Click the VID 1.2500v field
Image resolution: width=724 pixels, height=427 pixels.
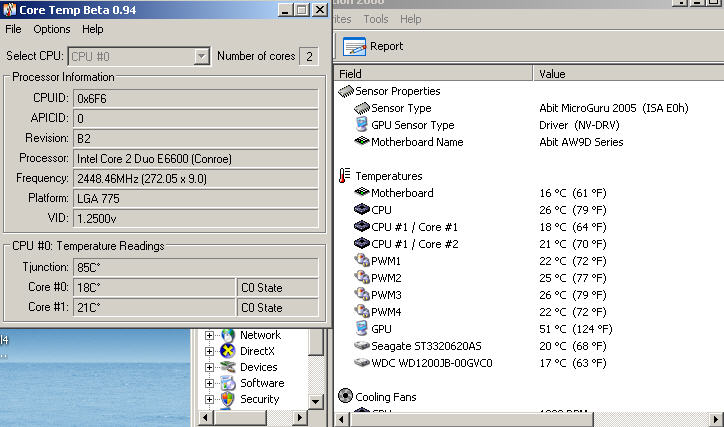(196, 218)
